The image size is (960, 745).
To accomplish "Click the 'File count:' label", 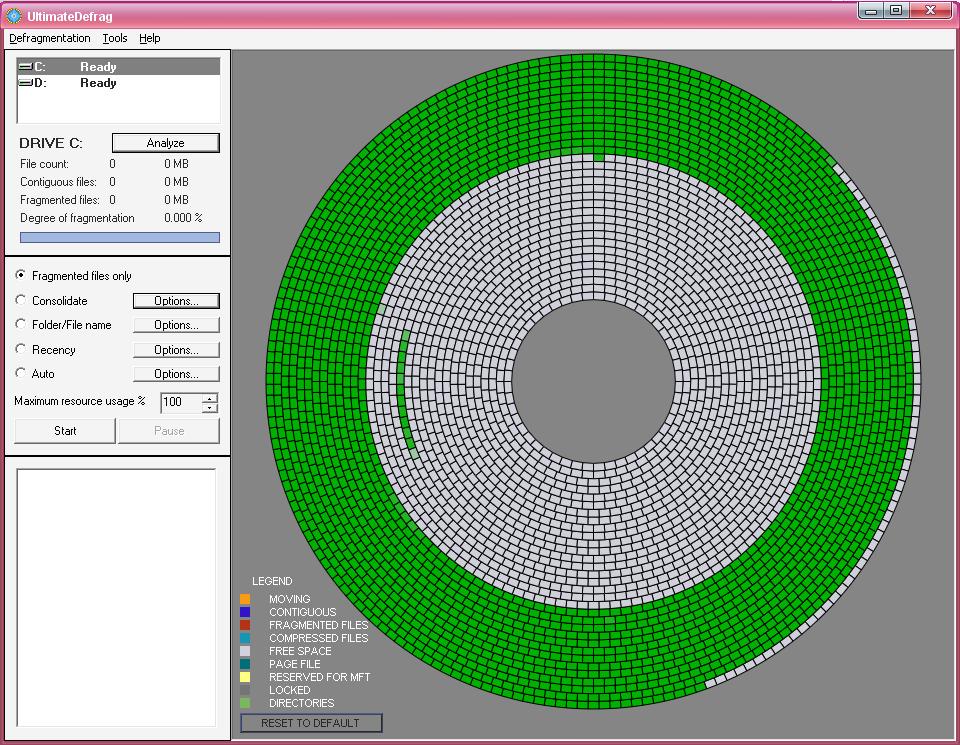I will coord(45,164).
